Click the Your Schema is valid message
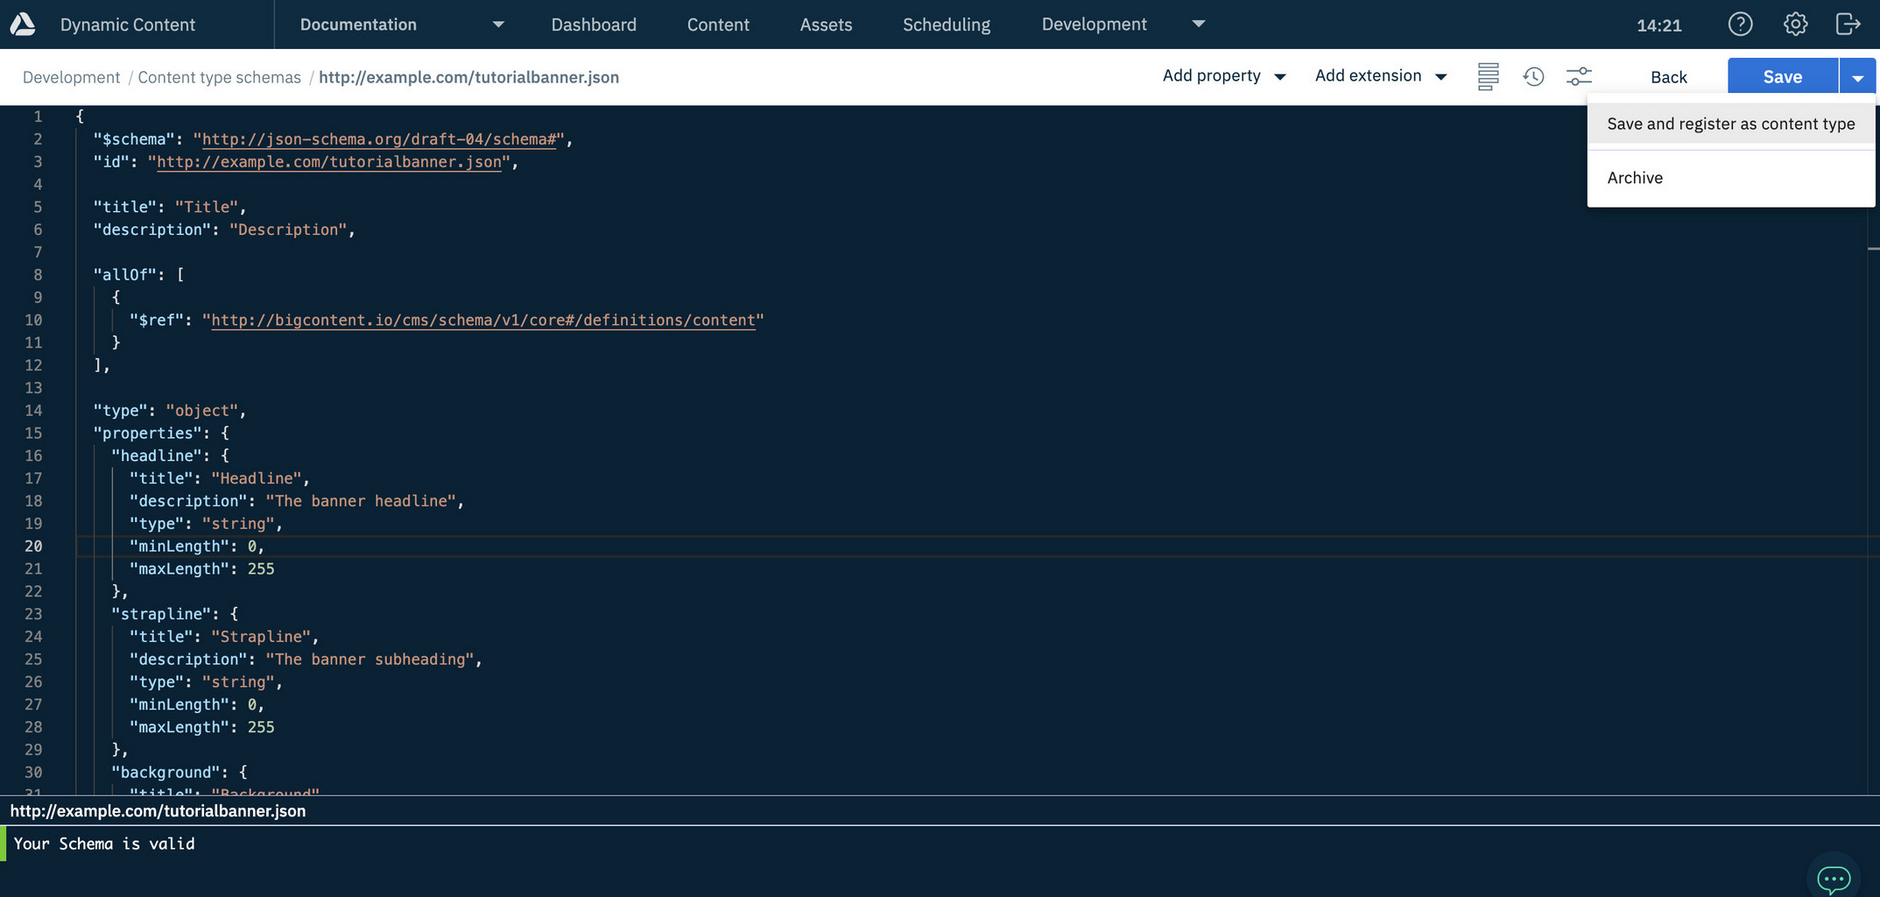The width and height of the screenshot is (1880, 897). [104, 843]
